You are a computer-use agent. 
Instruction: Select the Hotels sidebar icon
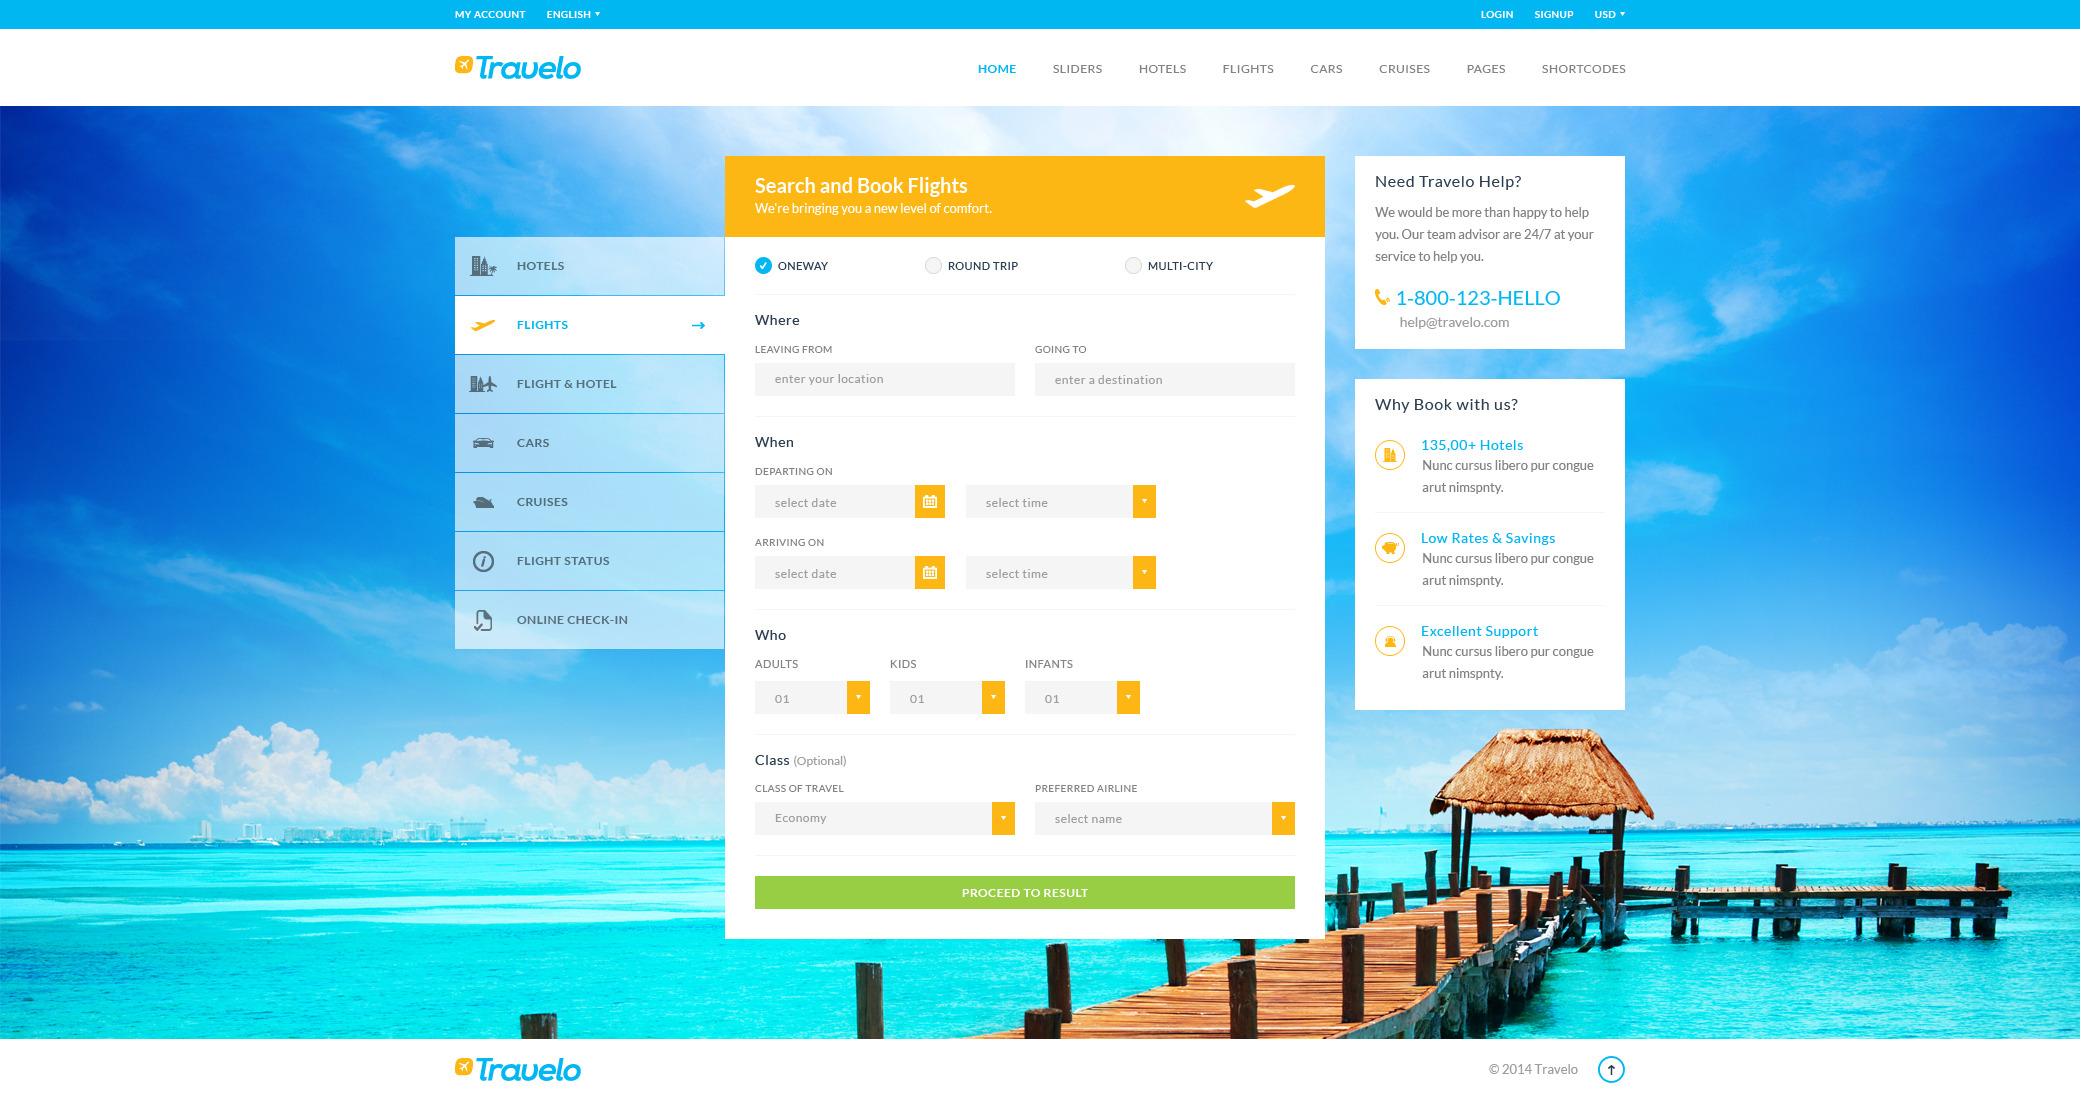click(x=483, y=265)
